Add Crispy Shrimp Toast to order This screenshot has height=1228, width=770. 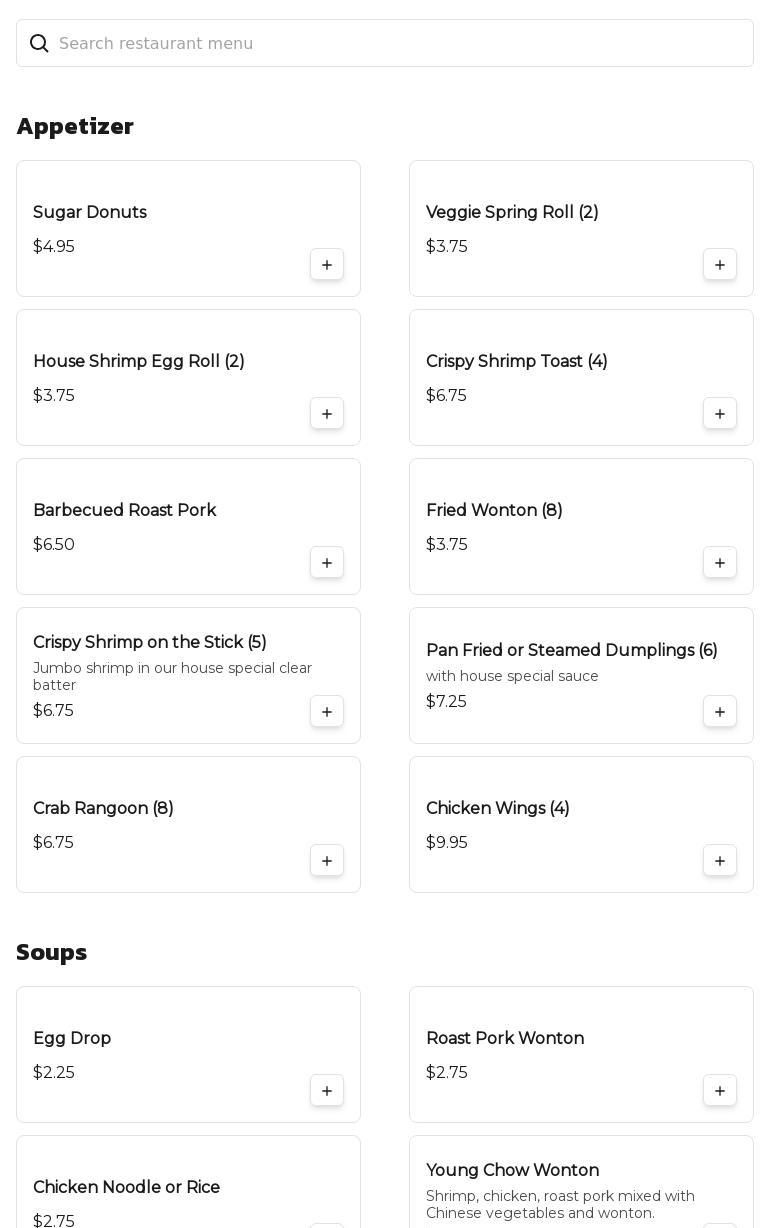pyautogui.click(x=720, y=414)
